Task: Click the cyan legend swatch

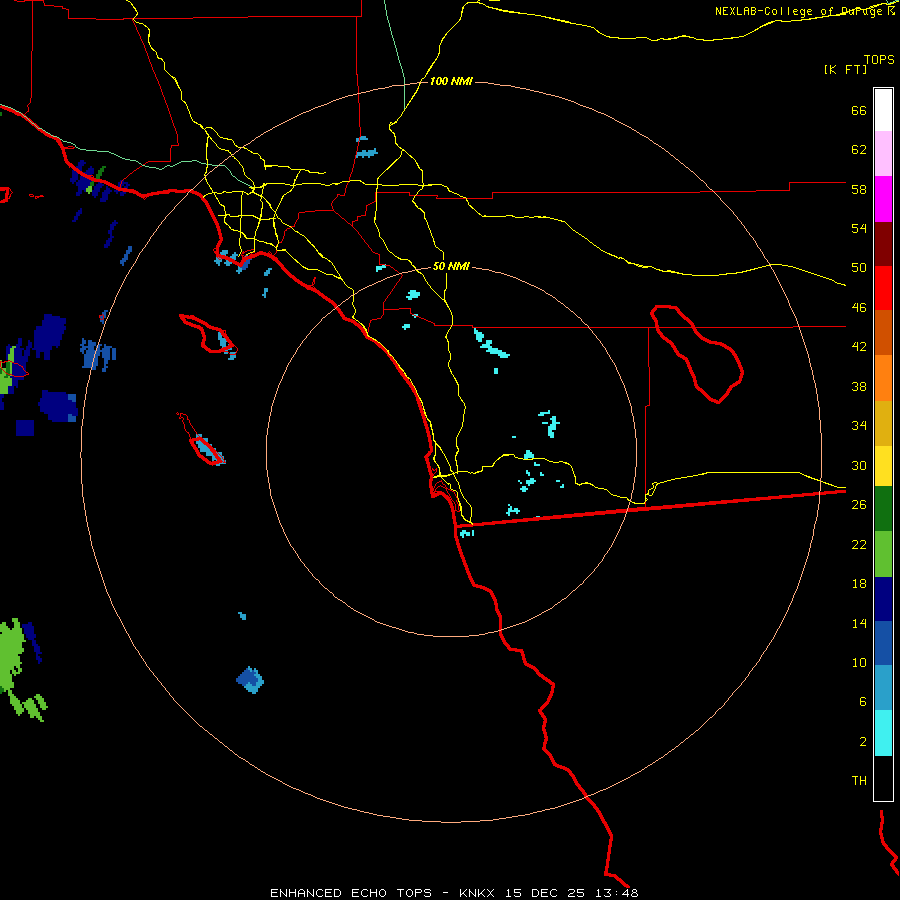Action: pos(883,733)
